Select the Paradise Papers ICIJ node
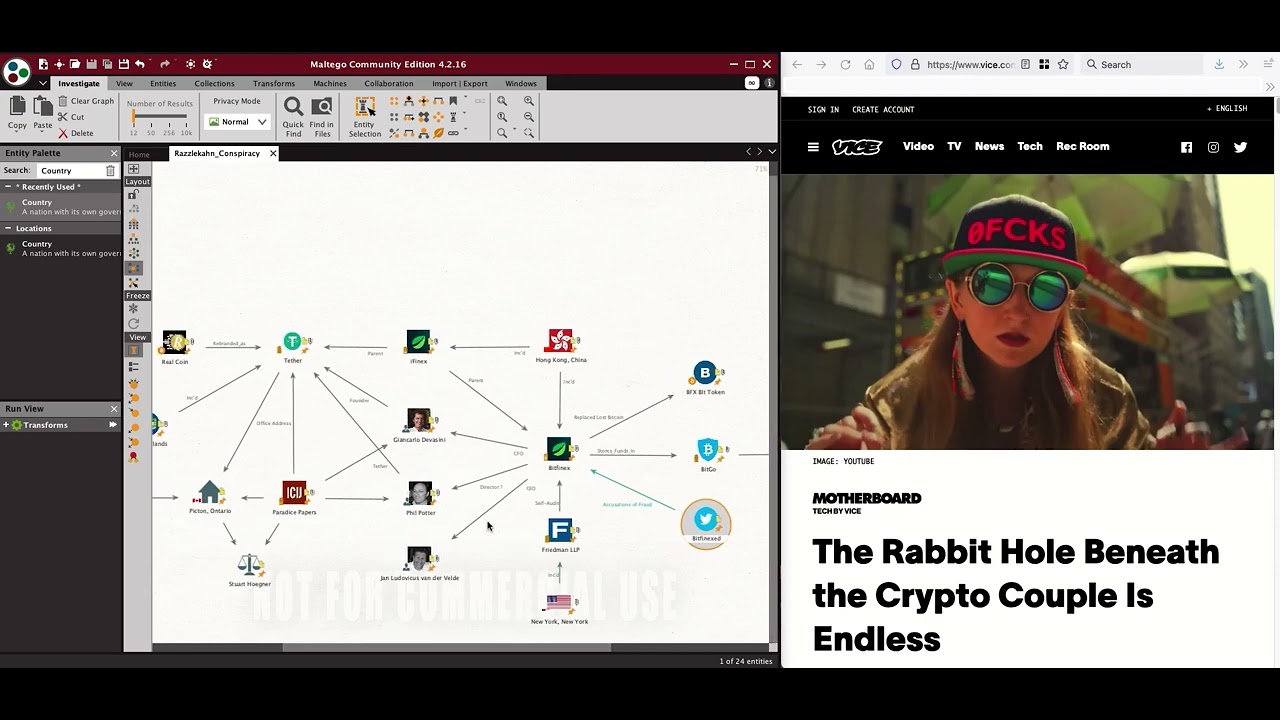 294,493
